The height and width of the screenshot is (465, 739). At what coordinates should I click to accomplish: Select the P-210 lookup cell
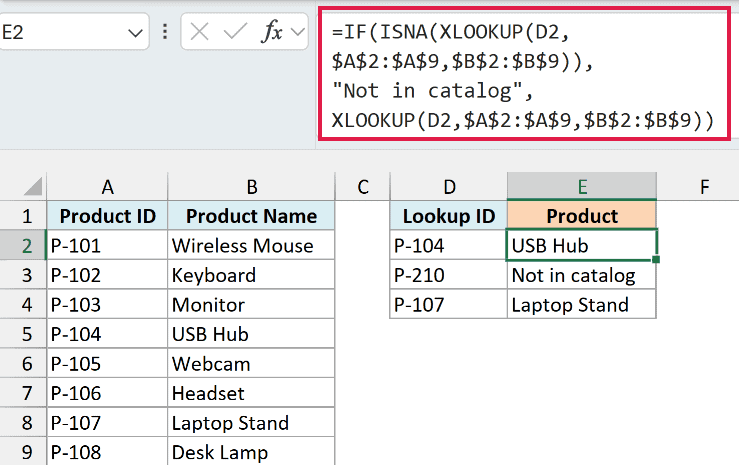coord(449,275)
